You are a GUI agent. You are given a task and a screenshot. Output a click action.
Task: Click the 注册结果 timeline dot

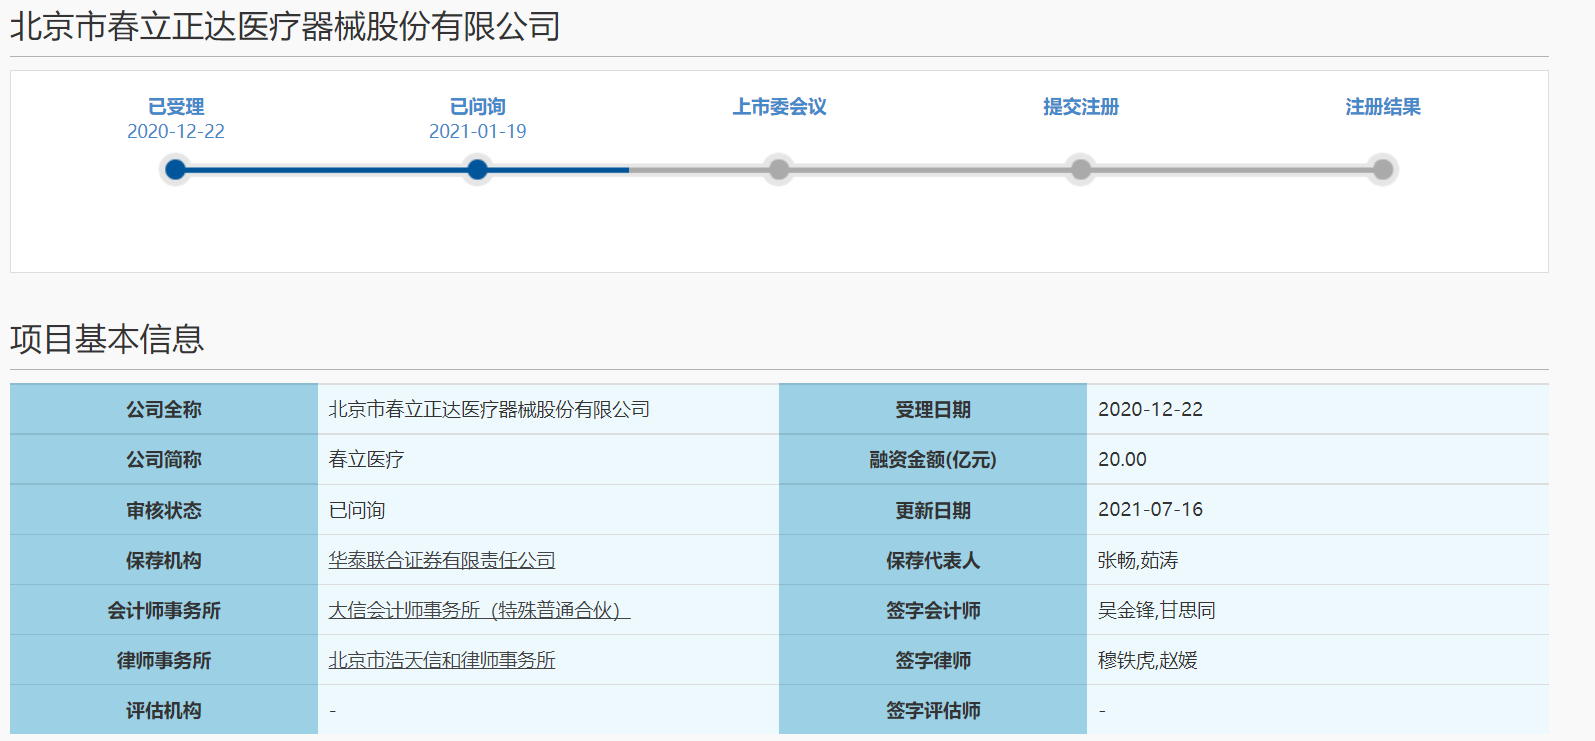pos(1382,170)
